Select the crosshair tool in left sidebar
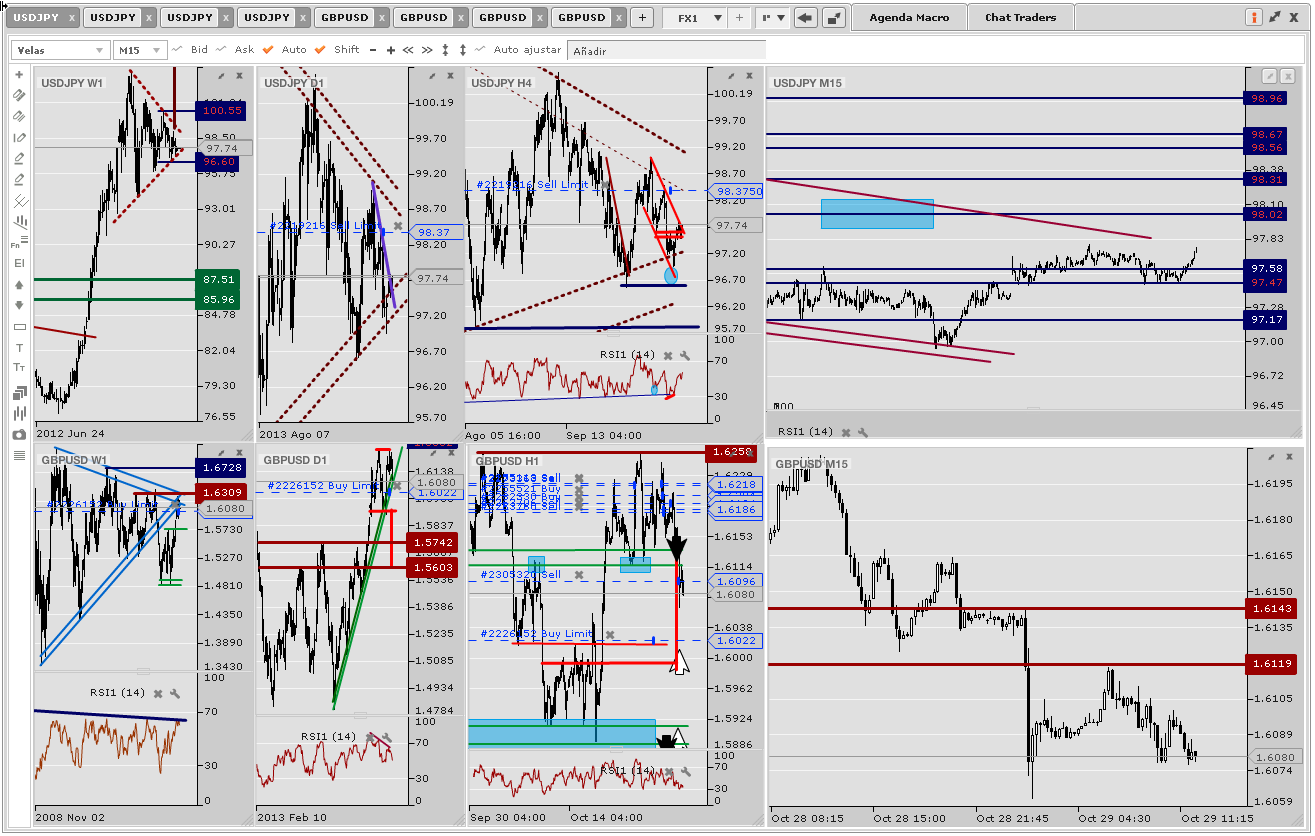The height and width of the screenshot is (836, 1315). pos(19,75)
